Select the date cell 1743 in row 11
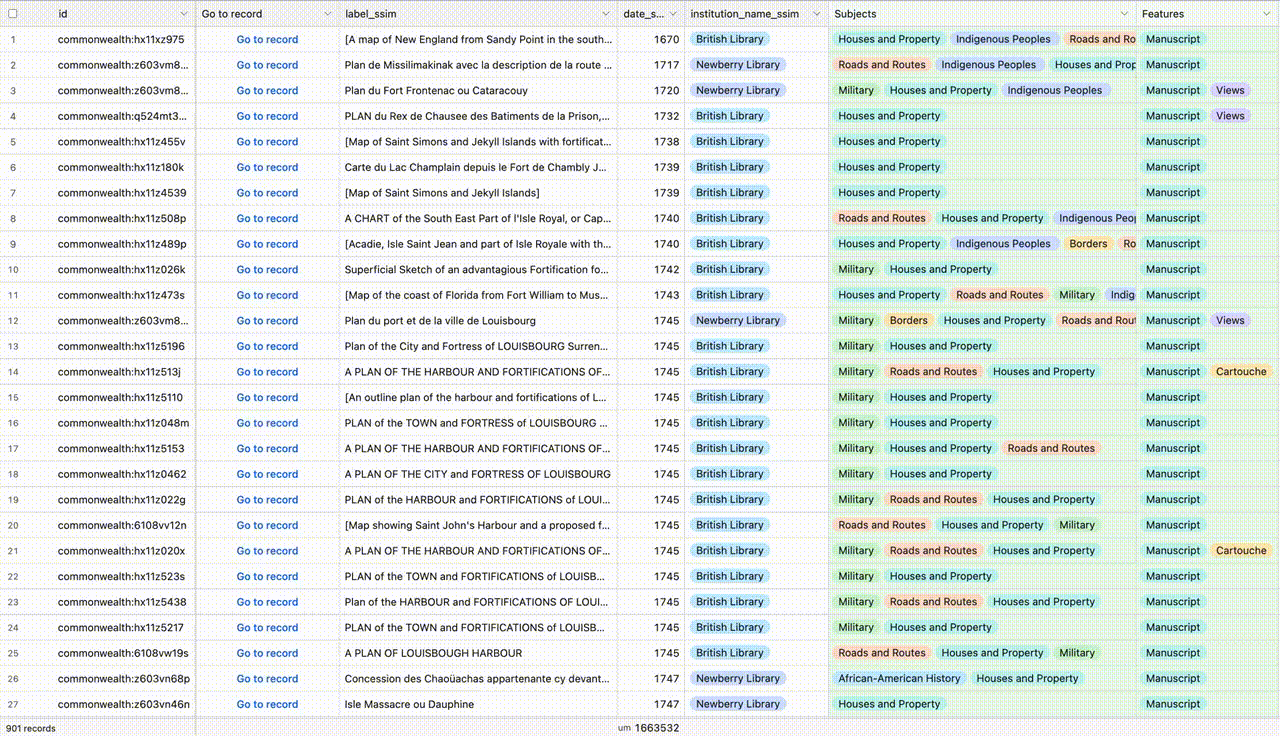 click(666, 295)
